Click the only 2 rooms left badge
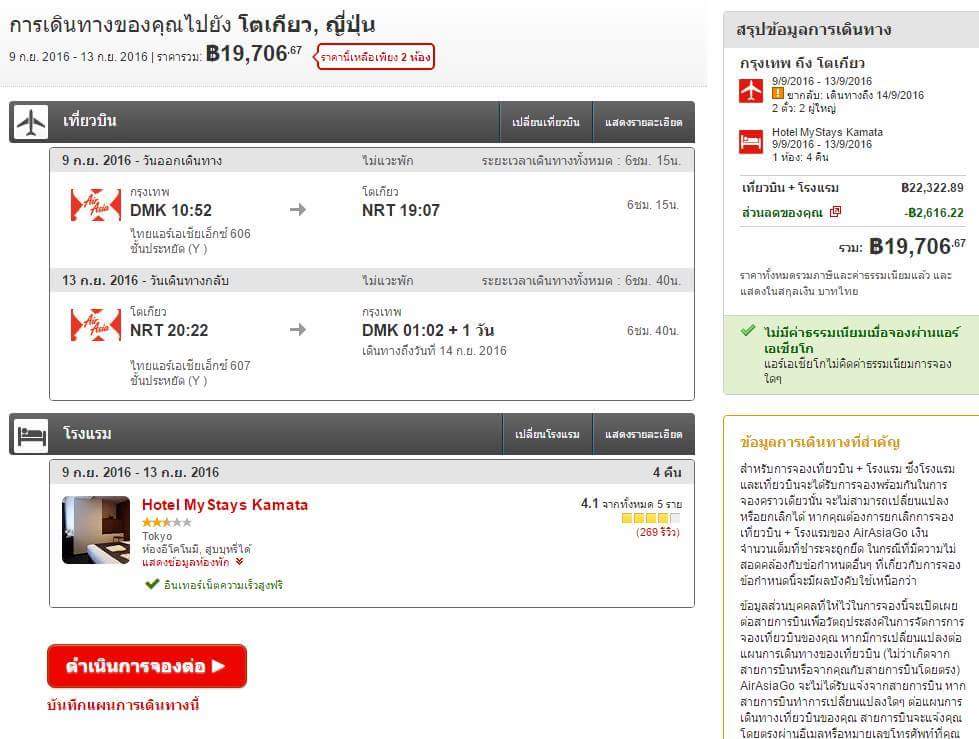979x739 pixels. tap(374, 57)
